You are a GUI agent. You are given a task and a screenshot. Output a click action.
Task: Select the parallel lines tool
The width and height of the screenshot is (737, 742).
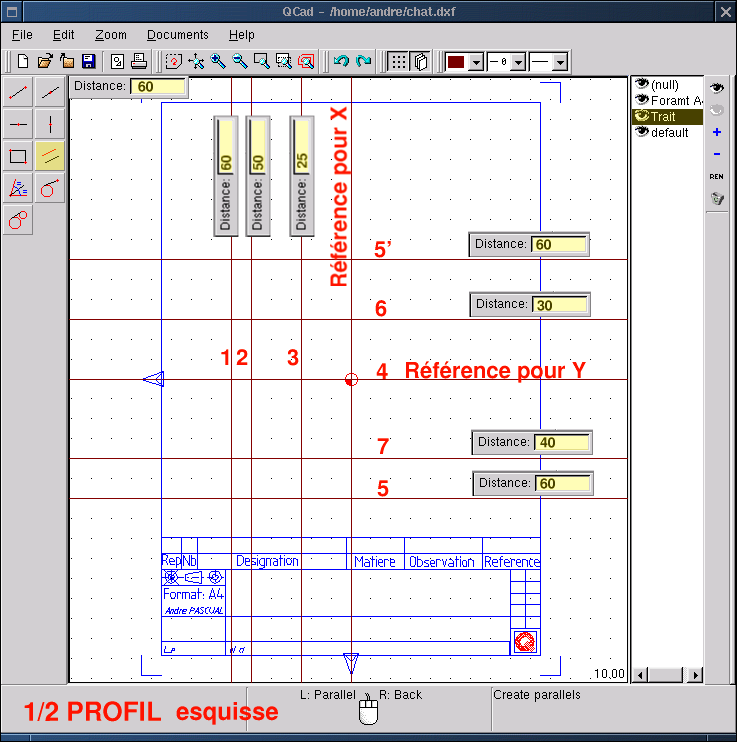pyautogui.click(x=50, y=156)
